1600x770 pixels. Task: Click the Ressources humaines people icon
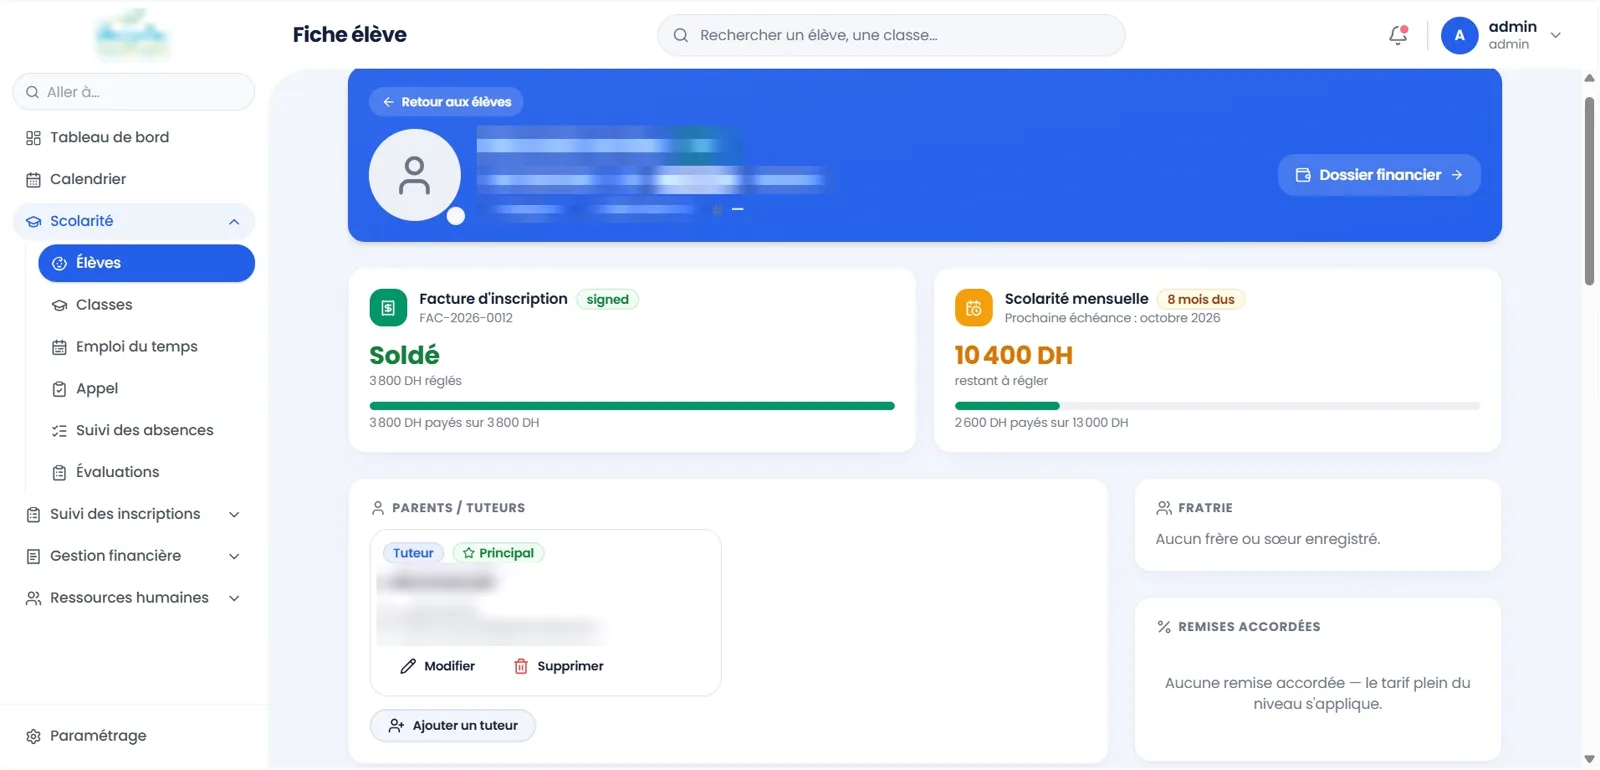click(x=33, y=598)
